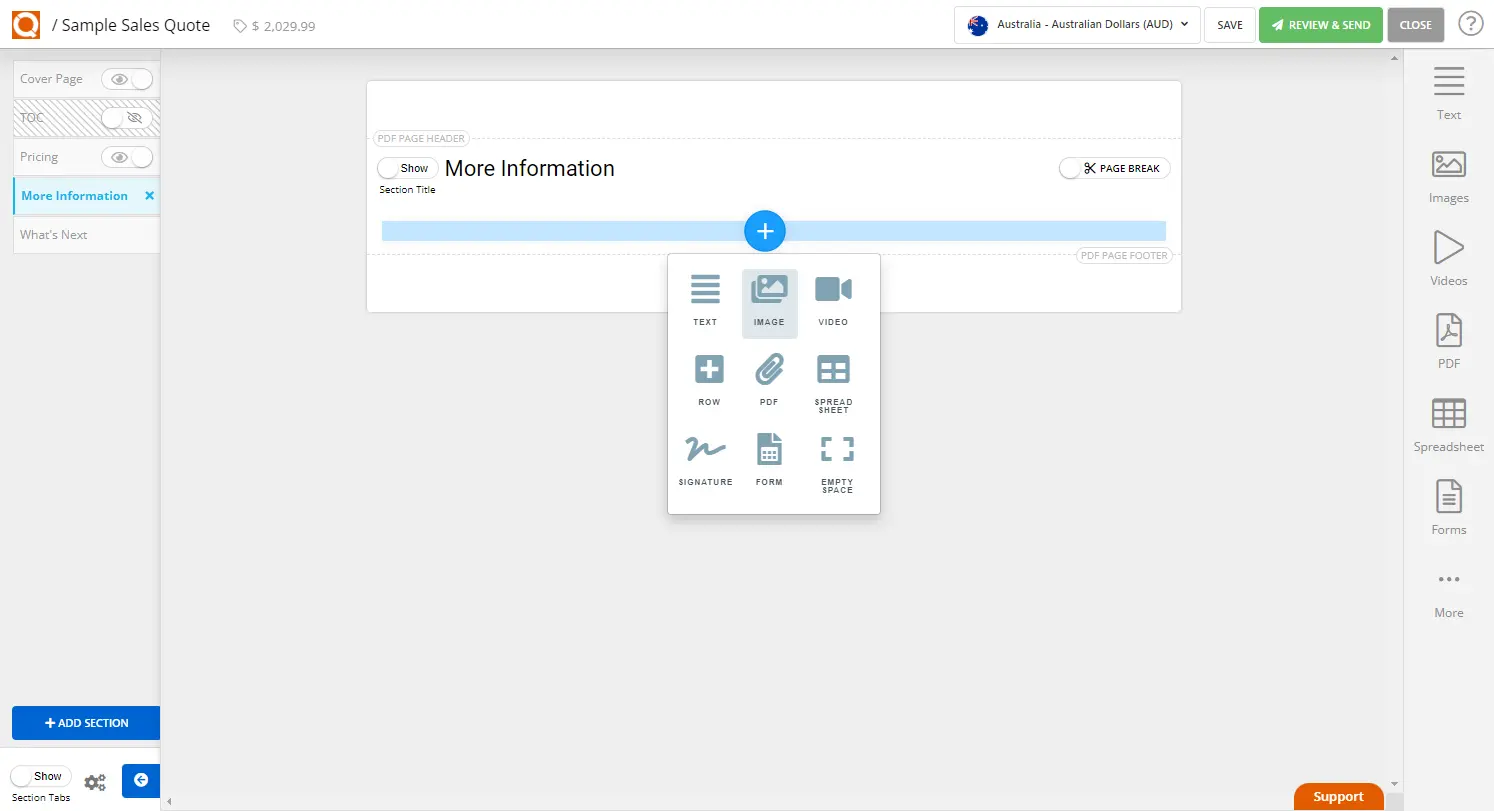Toggle Show for Section Tabs

click(x=41, y=776)
